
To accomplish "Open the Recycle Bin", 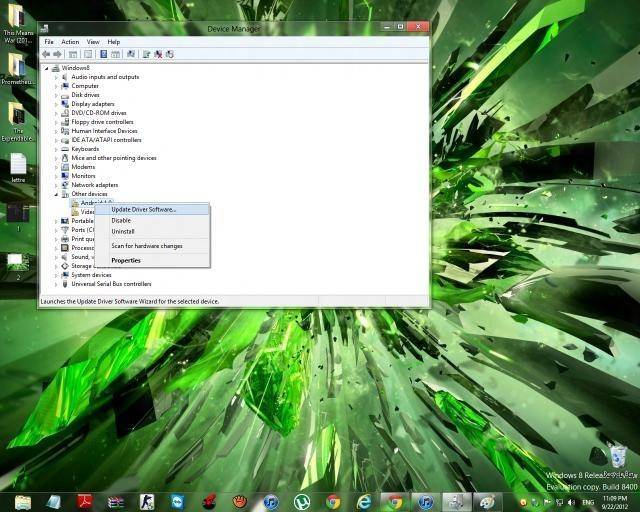I will pos(619,459).
